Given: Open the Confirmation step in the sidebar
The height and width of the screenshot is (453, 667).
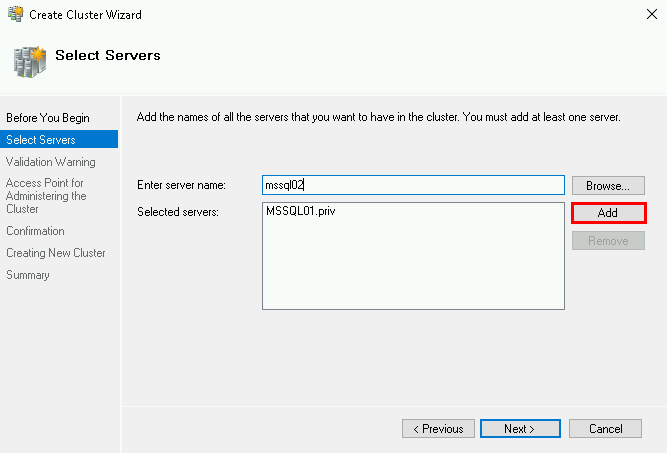Looking at the screenshot, I should (35, 231).
